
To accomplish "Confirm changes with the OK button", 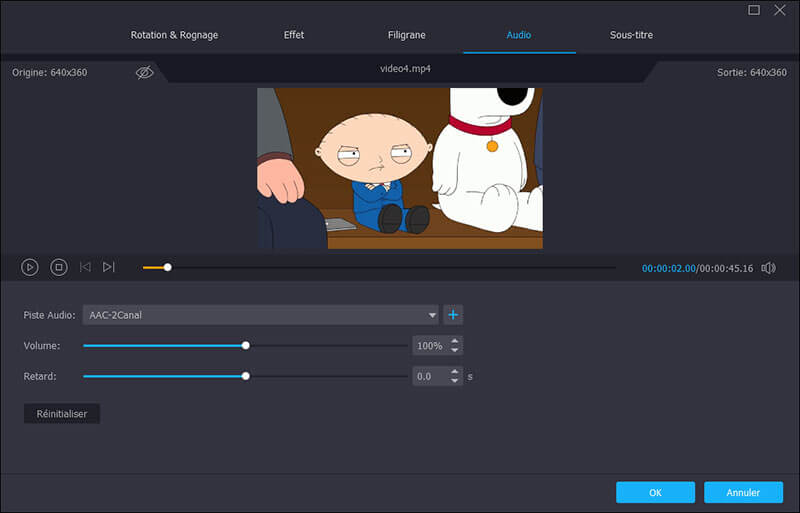I will point(655,492).
